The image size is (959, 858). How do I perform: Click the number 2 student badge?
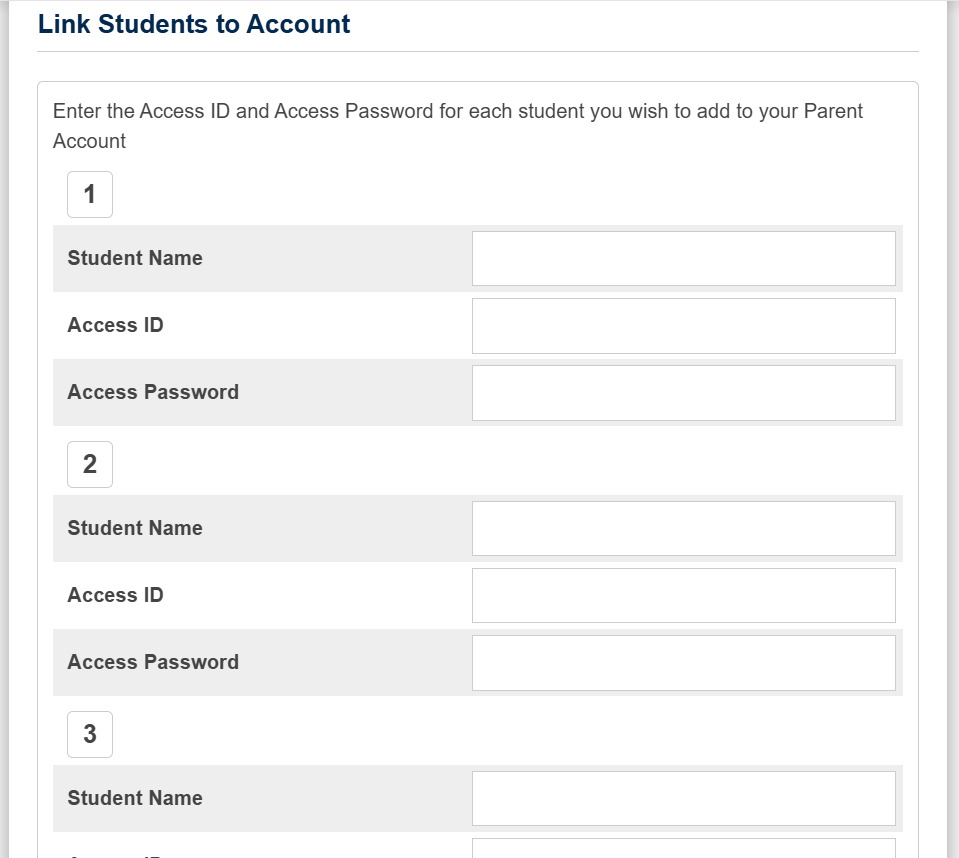click(x=90, y=464)
